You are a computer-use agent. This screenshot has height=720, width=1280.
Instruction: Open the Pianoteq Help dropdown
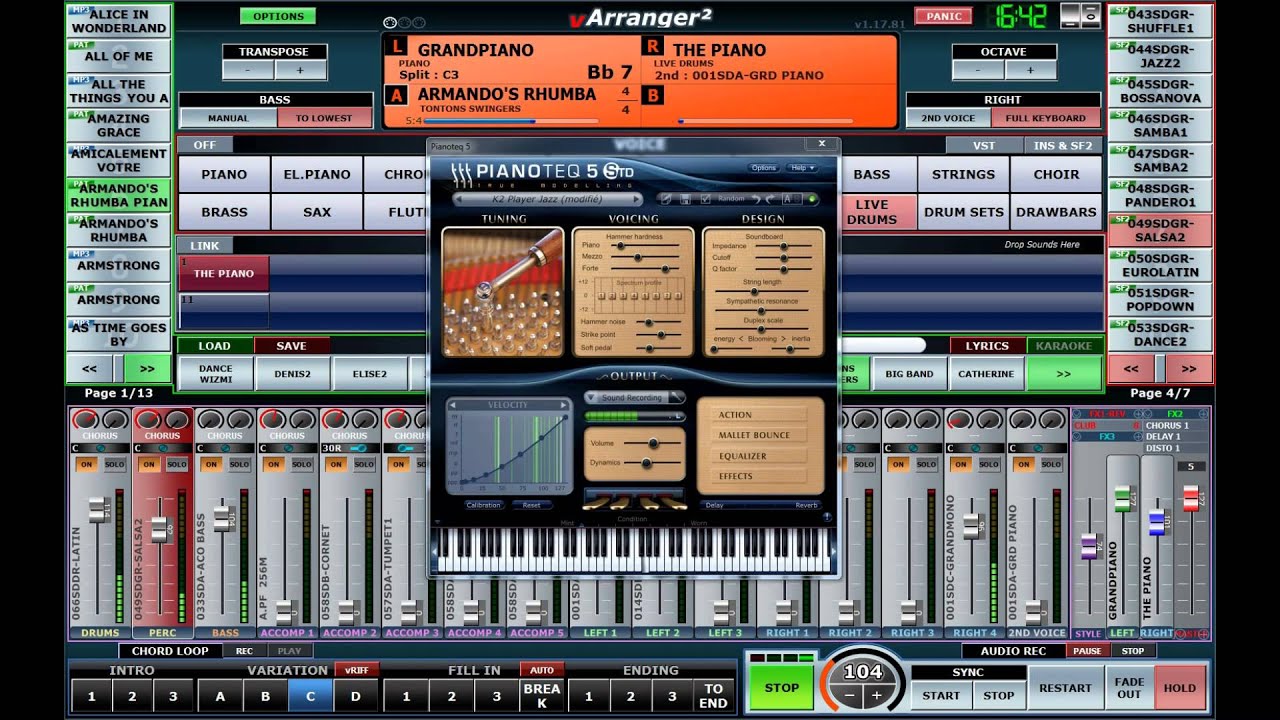pos(801,168)
